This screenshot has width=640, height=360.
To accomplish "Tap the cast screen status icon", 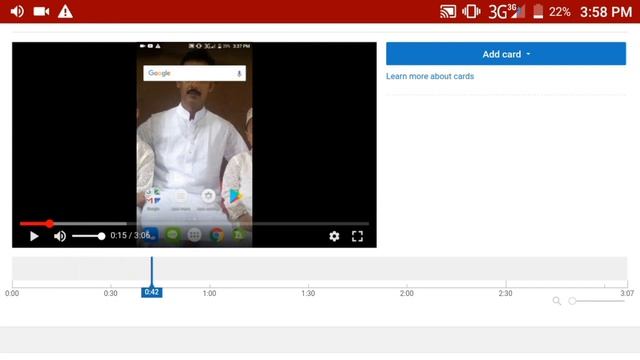I will [x=448, y=11].
